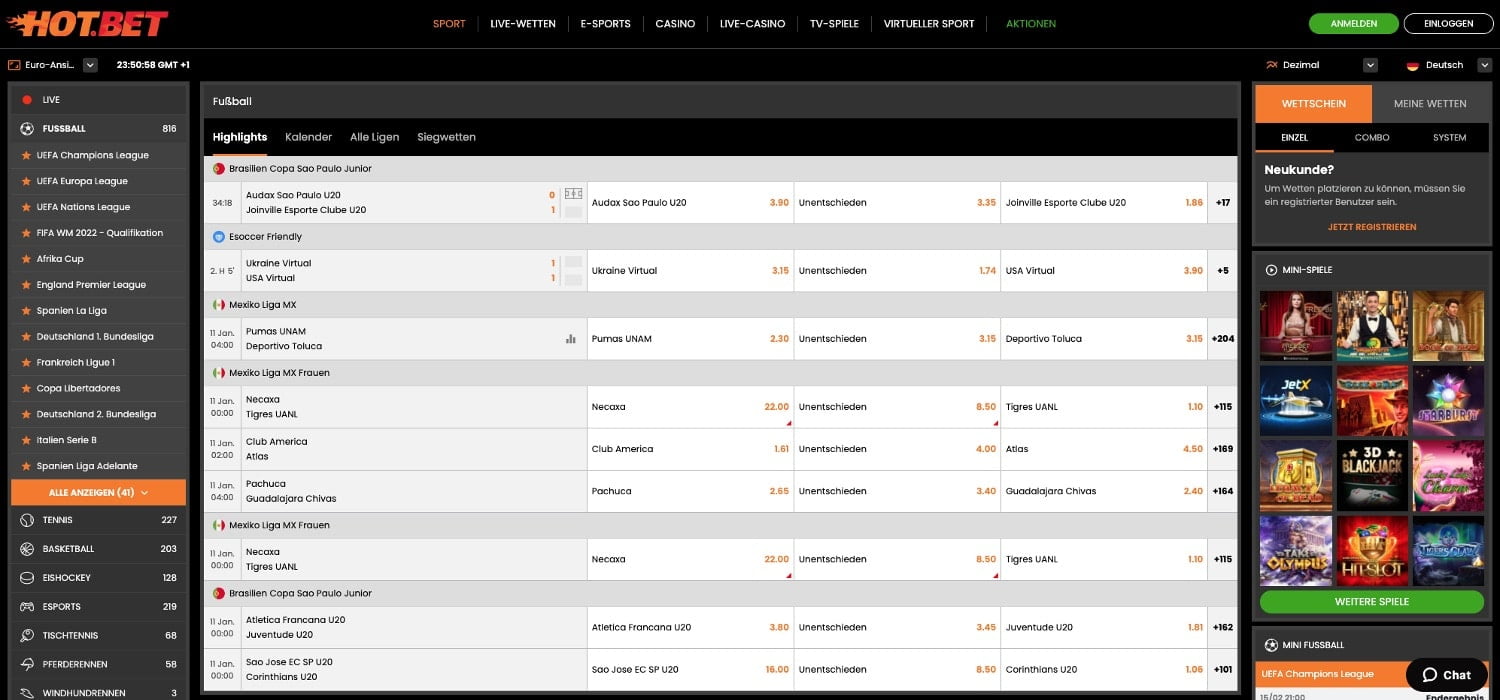Image resolution: width=1500 pixels, height=700 pixels.
Task: Expand +17 more markets for Audax match
Action: [1222, 203]
